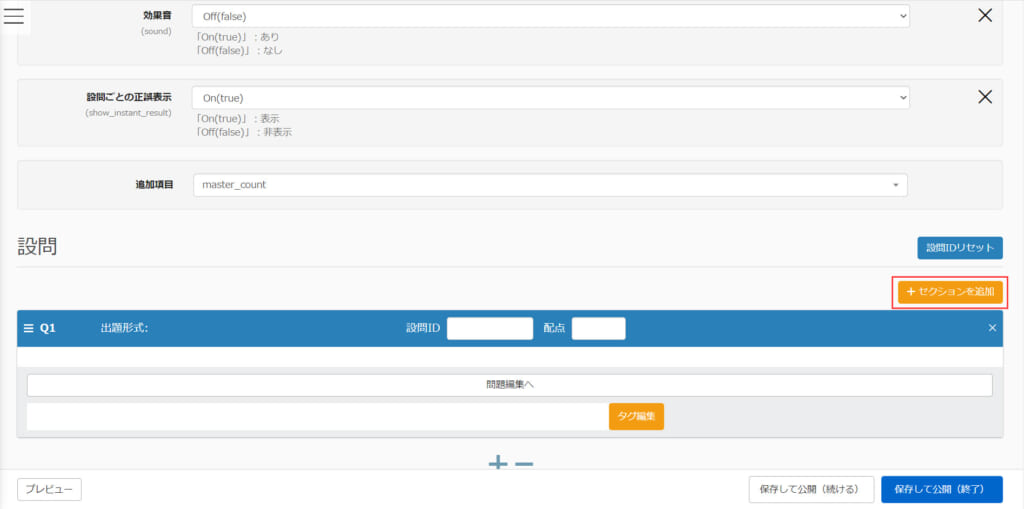This screenshot has width=1024, height=509.
Task: Go to 問題編集へ
Action: point(509,385)
